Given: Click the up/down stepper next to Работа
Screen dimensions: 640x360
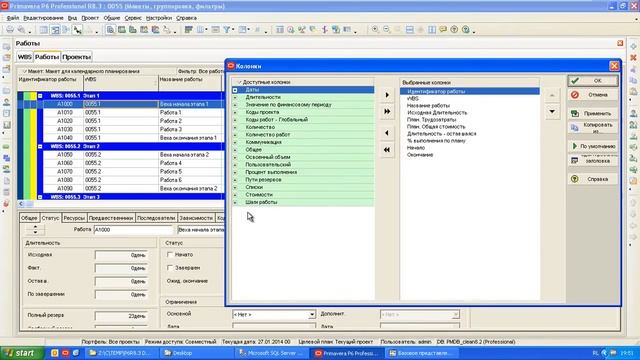Looking at the screenshot, I should click(35, 230).
